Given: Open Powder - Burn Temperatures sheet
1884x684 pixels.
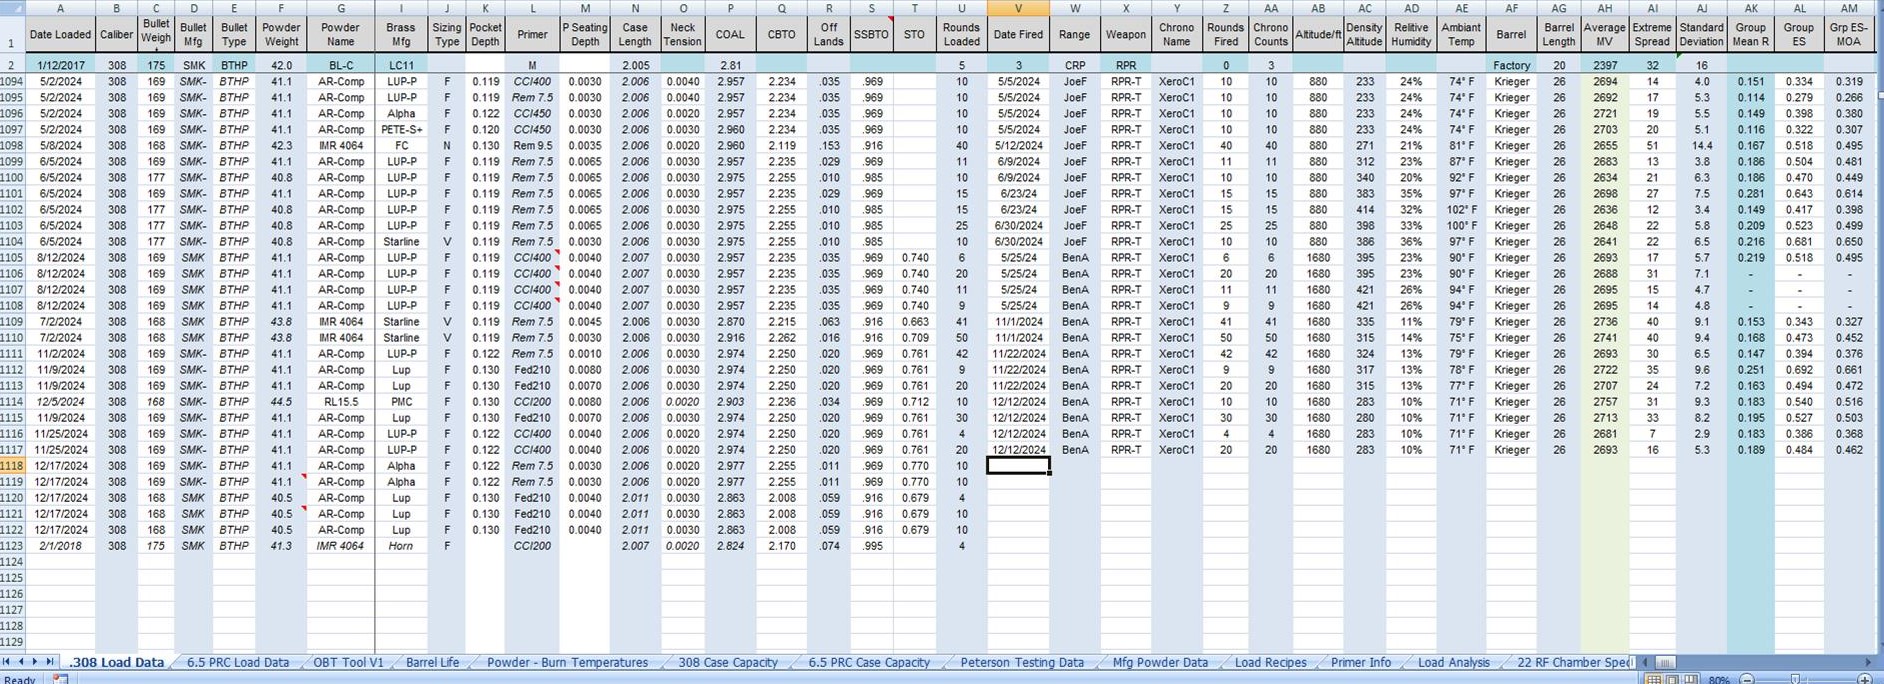Looking at the screenshot, I should click(x=567, y=662).
